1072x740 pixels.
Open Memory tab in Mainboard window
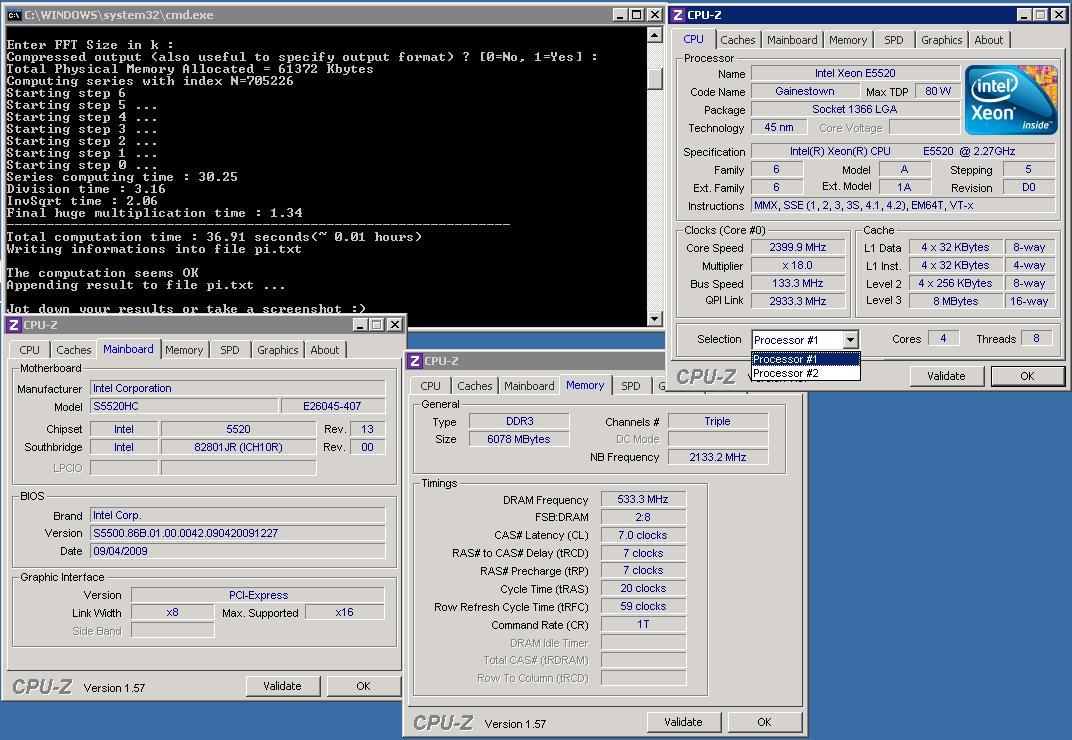(184, 350)
